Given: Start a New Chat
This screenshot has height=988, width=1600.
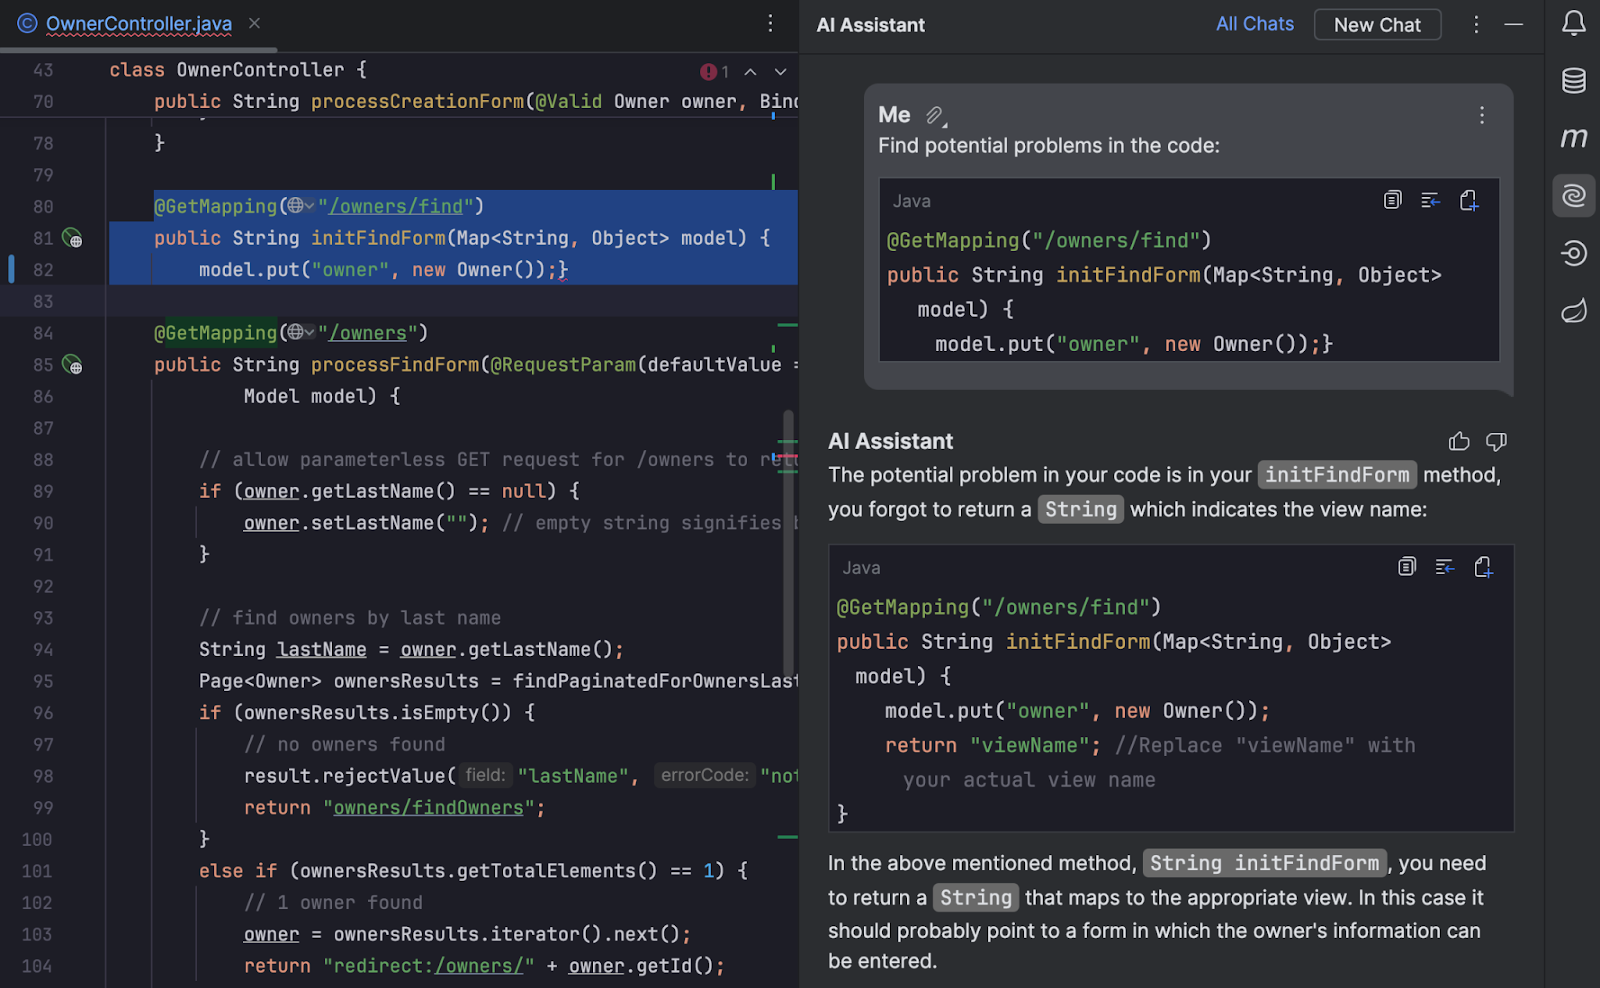Looking at the screenshot, I should coord(1377,25).
